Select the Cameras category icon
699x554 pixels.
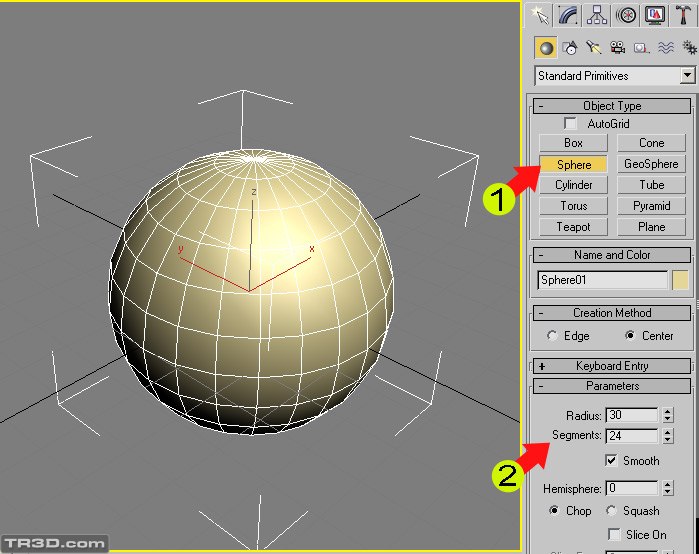pos(619,48)
